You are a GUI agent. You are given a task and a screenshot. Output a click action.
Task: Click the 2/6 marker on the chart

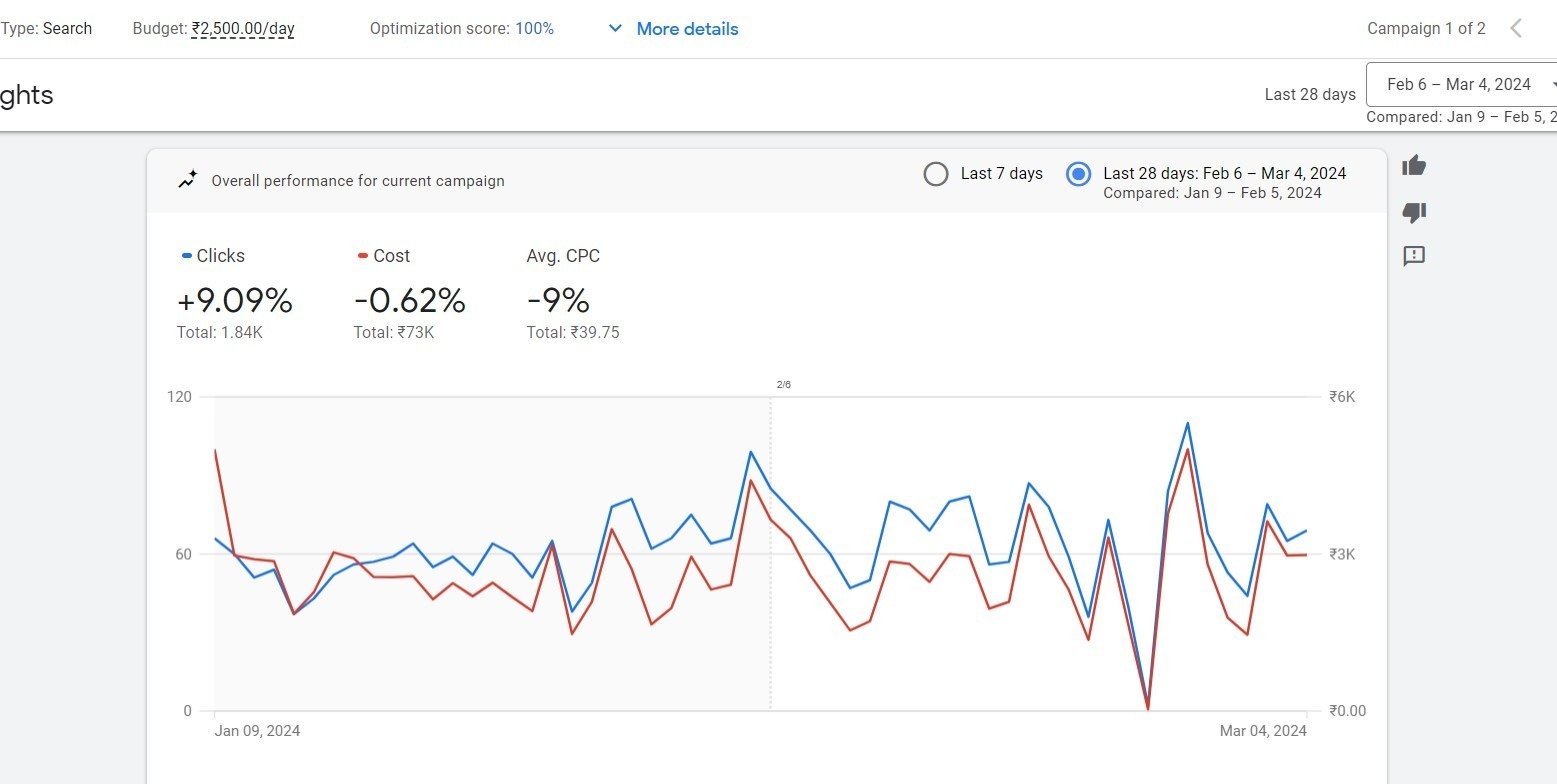(x=784, y=383)
